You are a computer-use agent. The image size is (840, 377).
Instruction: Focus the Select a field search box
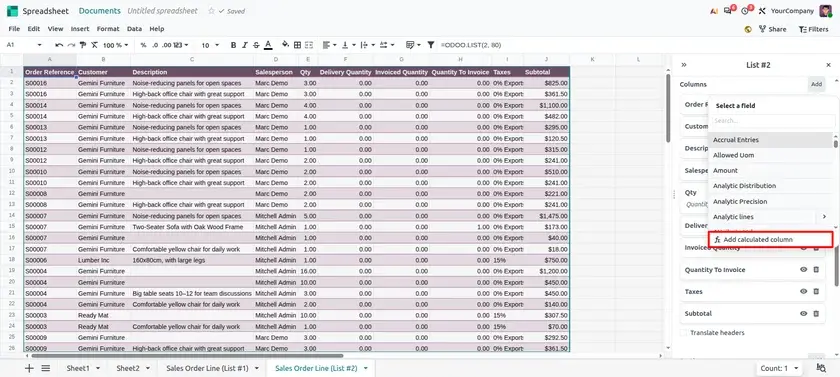click(x=772, y=120)
